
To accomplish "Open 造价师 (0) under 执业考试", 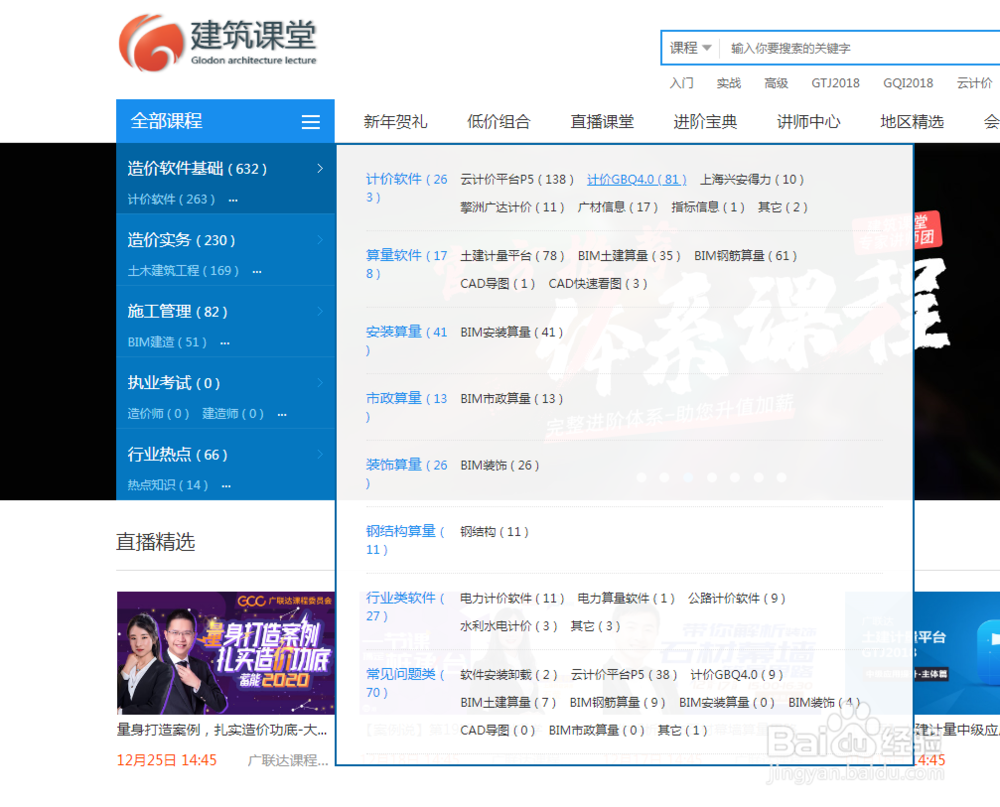I will (x=158, y=413).
